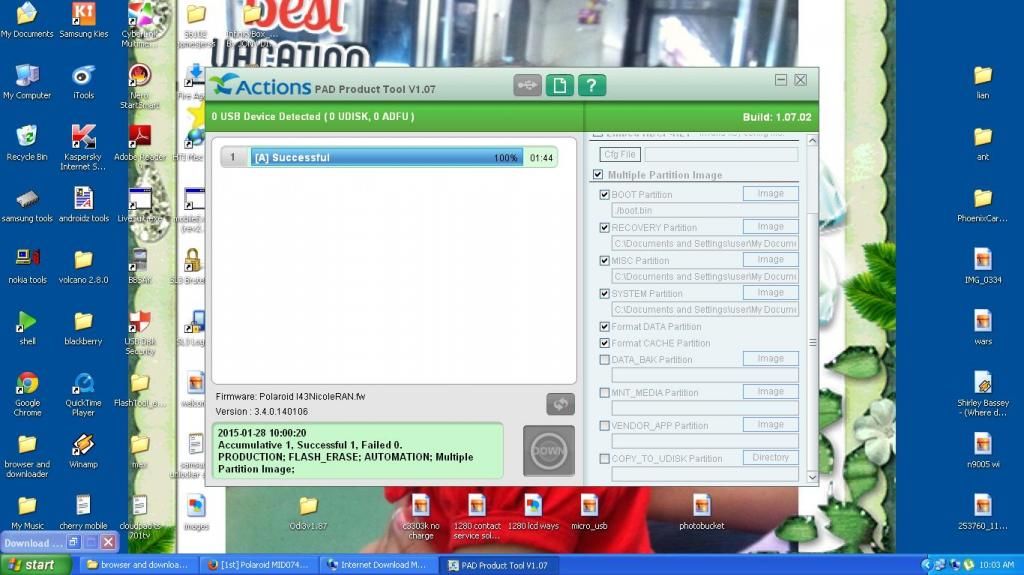Open androidz tools desktop icon
This screenshot has width=1024, height=575.
84,205
